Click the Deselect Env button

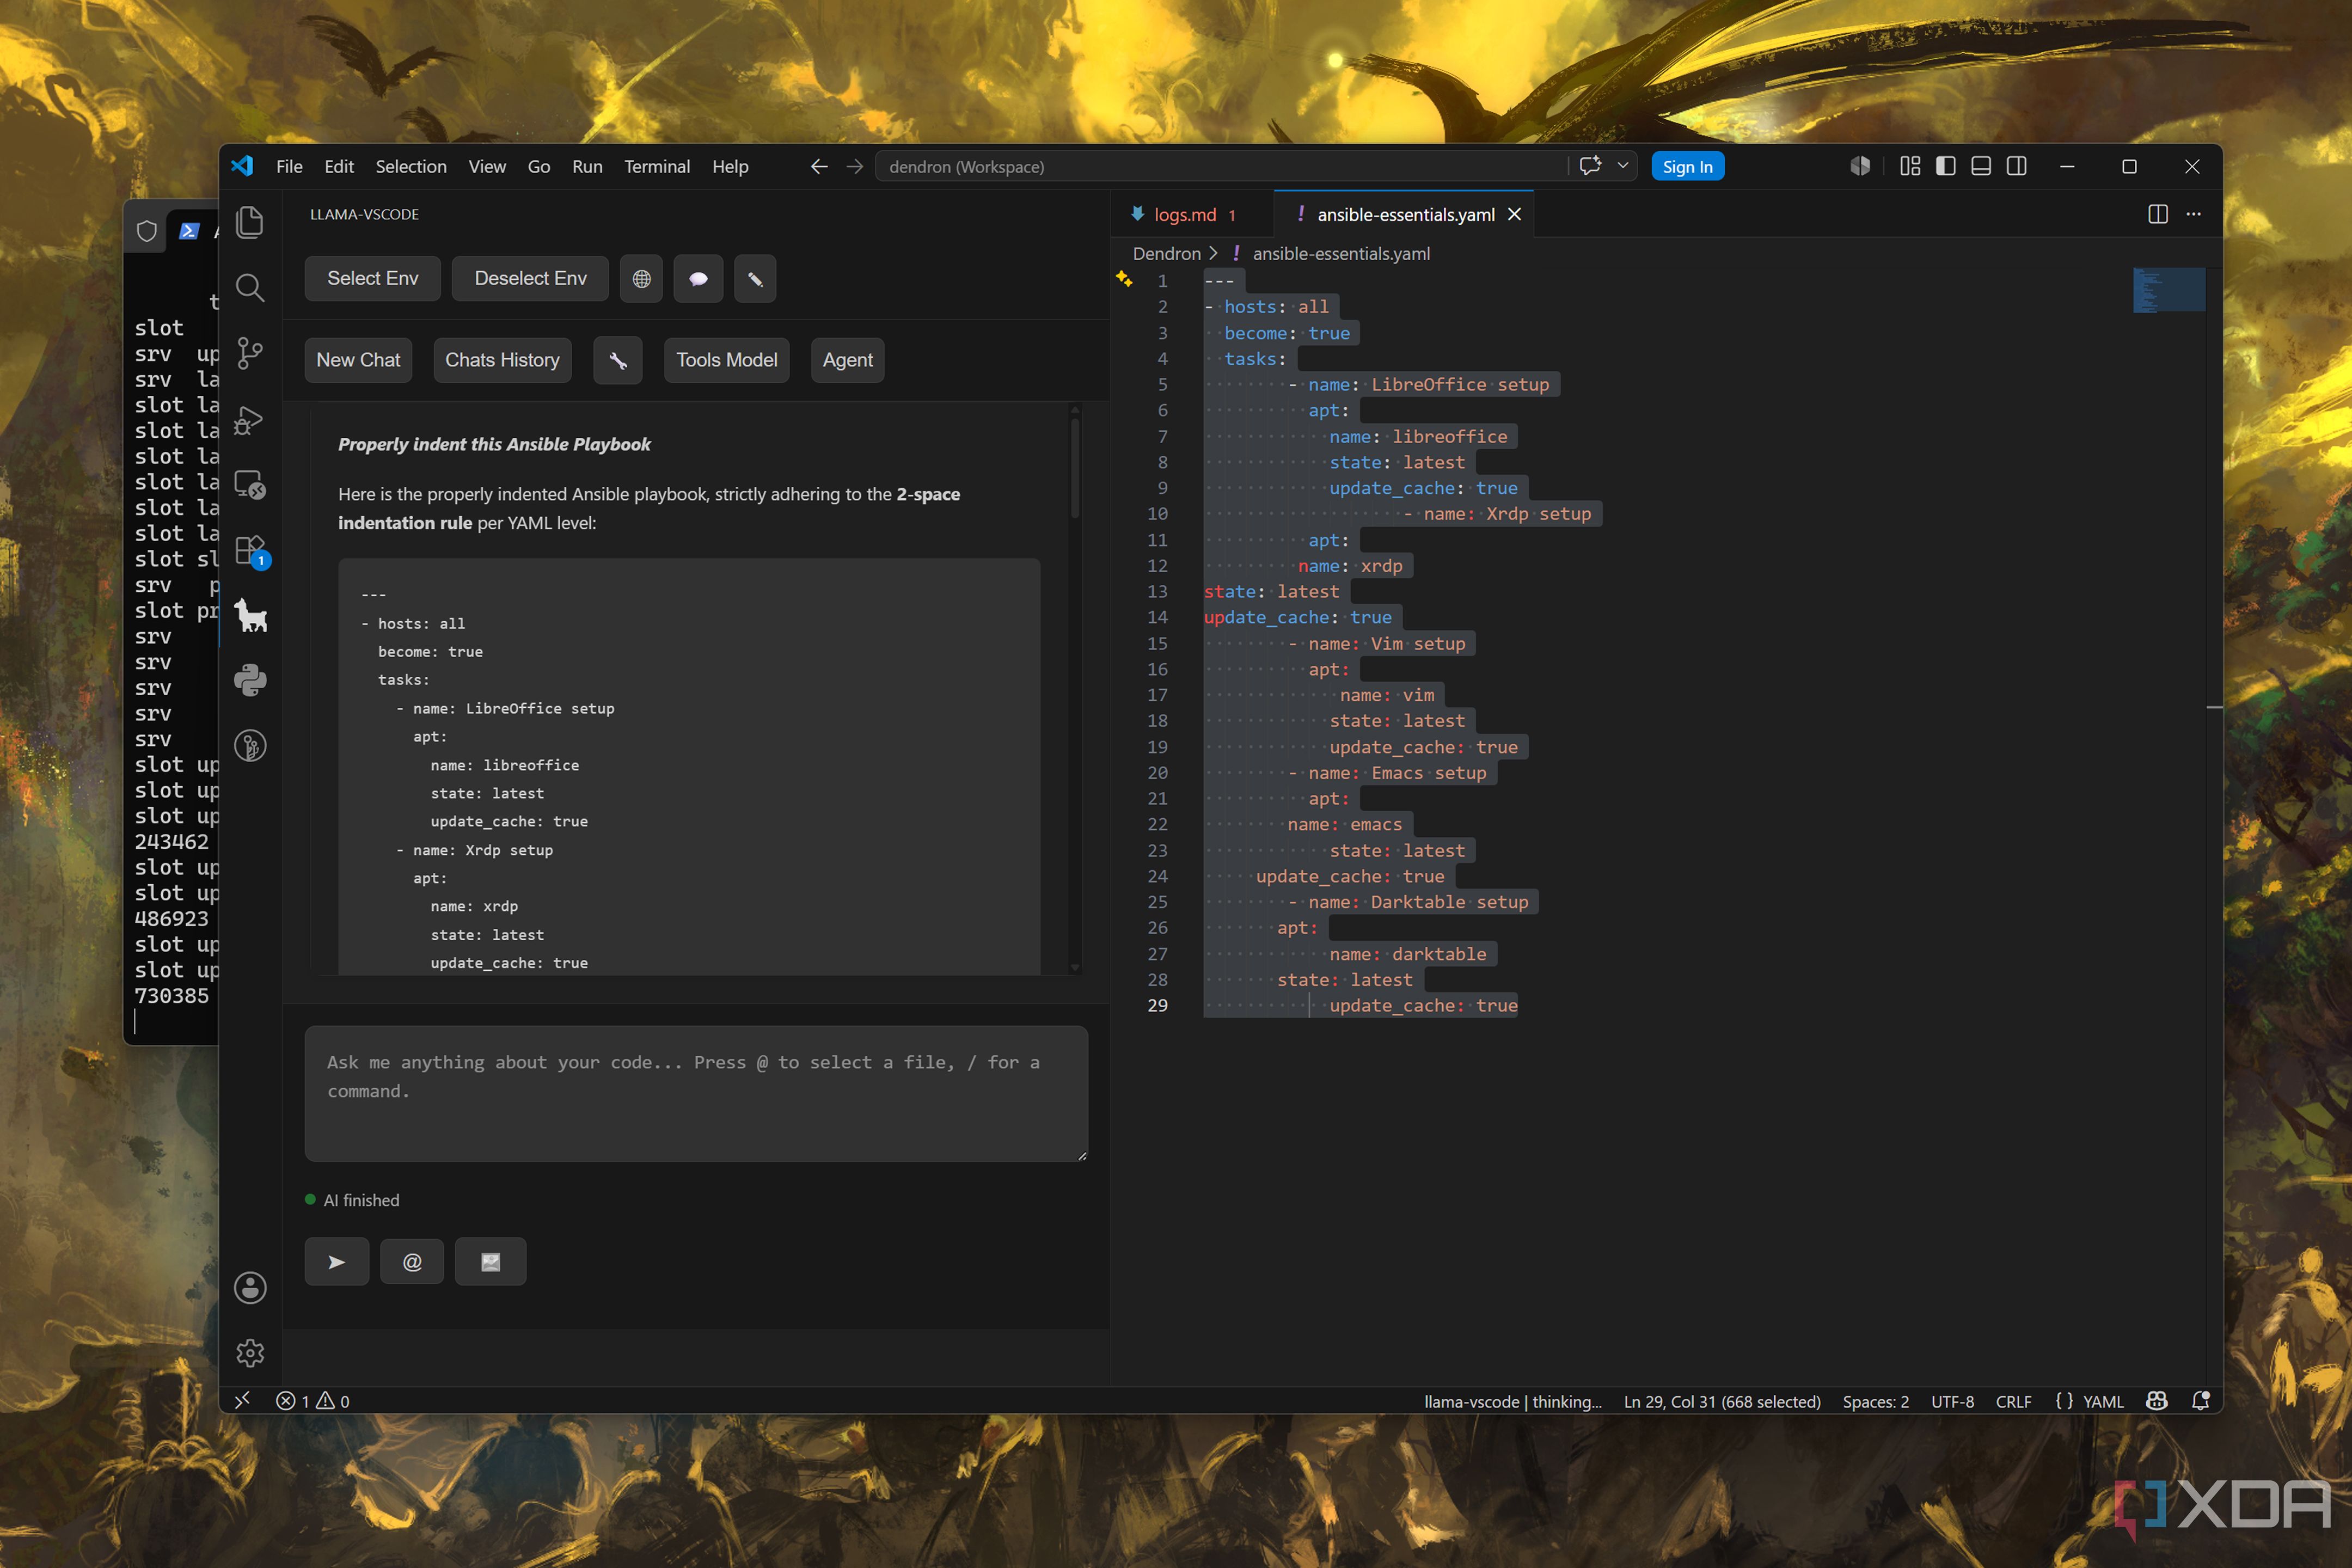click(530, 279)
